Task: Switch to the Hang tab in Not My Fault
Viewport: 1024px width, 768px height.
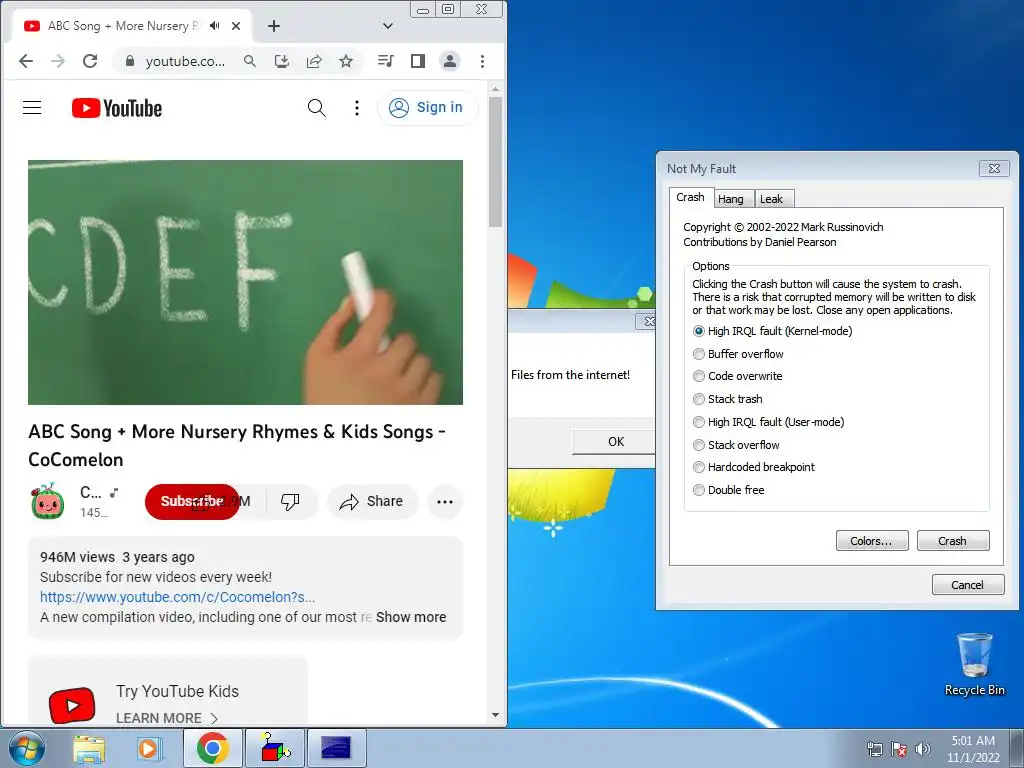Action: [x=730, y=199]
